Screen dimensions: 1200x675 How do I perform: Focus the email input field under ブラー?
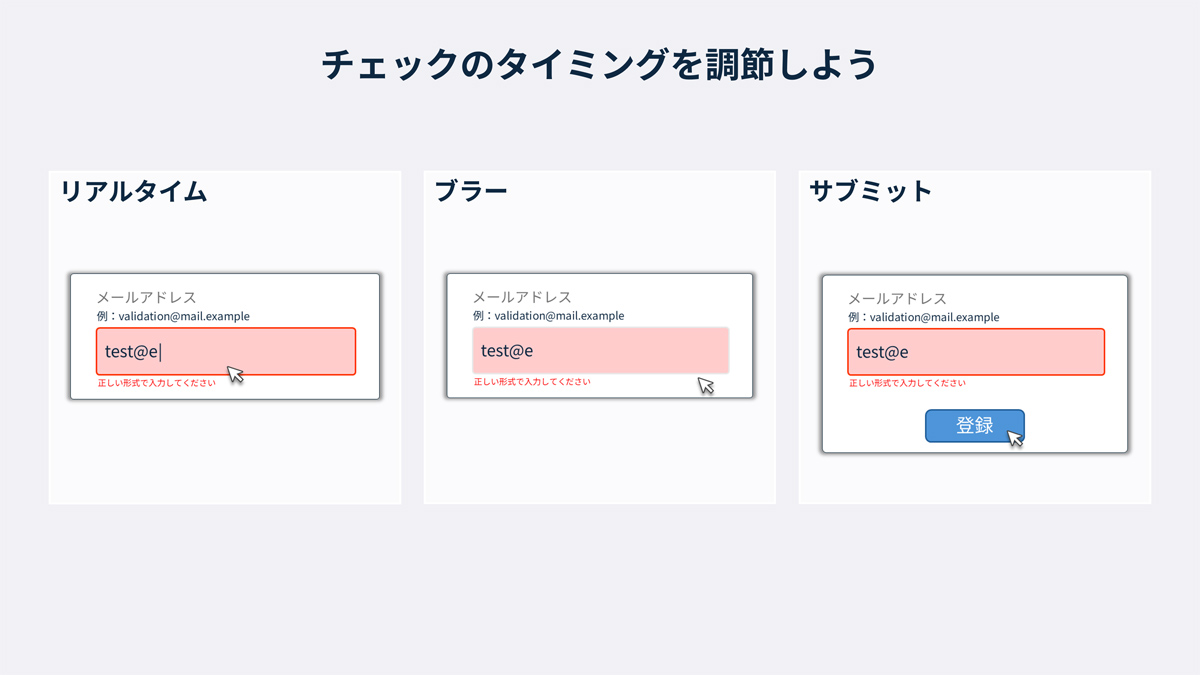(600, 350)
